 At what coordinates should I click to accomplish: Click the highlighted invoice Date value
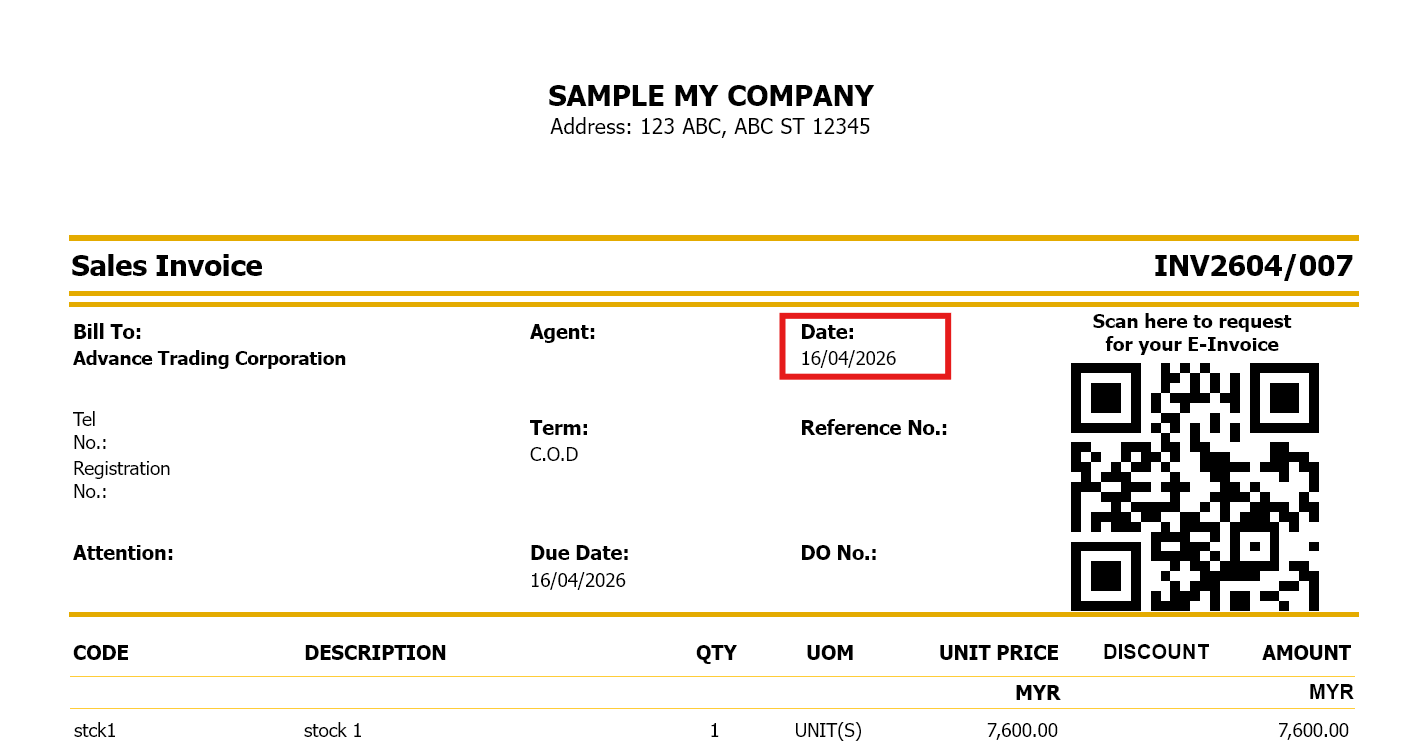(848, 358)
